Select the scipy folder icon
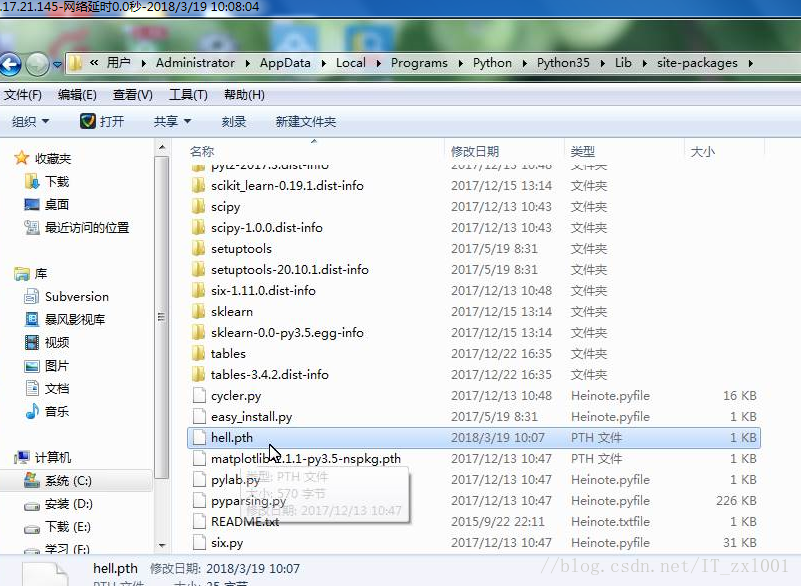 click(198, 206)
